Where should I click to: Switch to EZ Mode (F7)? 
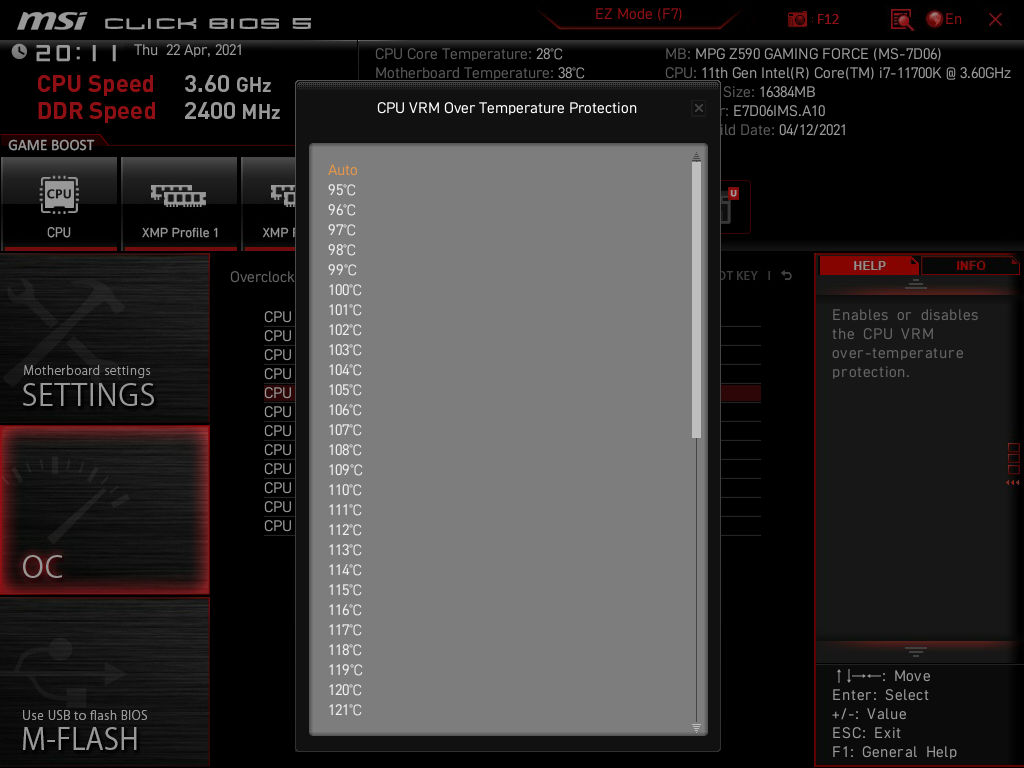click(638, 14)
